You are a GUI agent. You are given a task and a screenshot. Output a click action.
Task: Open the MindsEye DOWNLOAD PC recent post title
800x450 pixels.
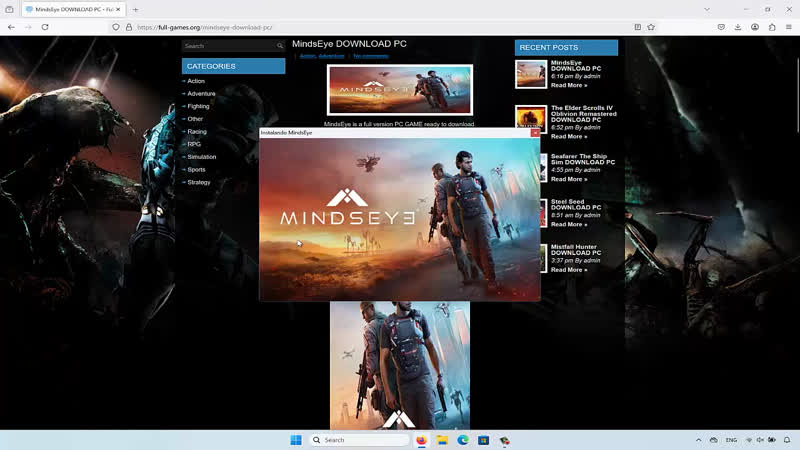tap(576, 65)
